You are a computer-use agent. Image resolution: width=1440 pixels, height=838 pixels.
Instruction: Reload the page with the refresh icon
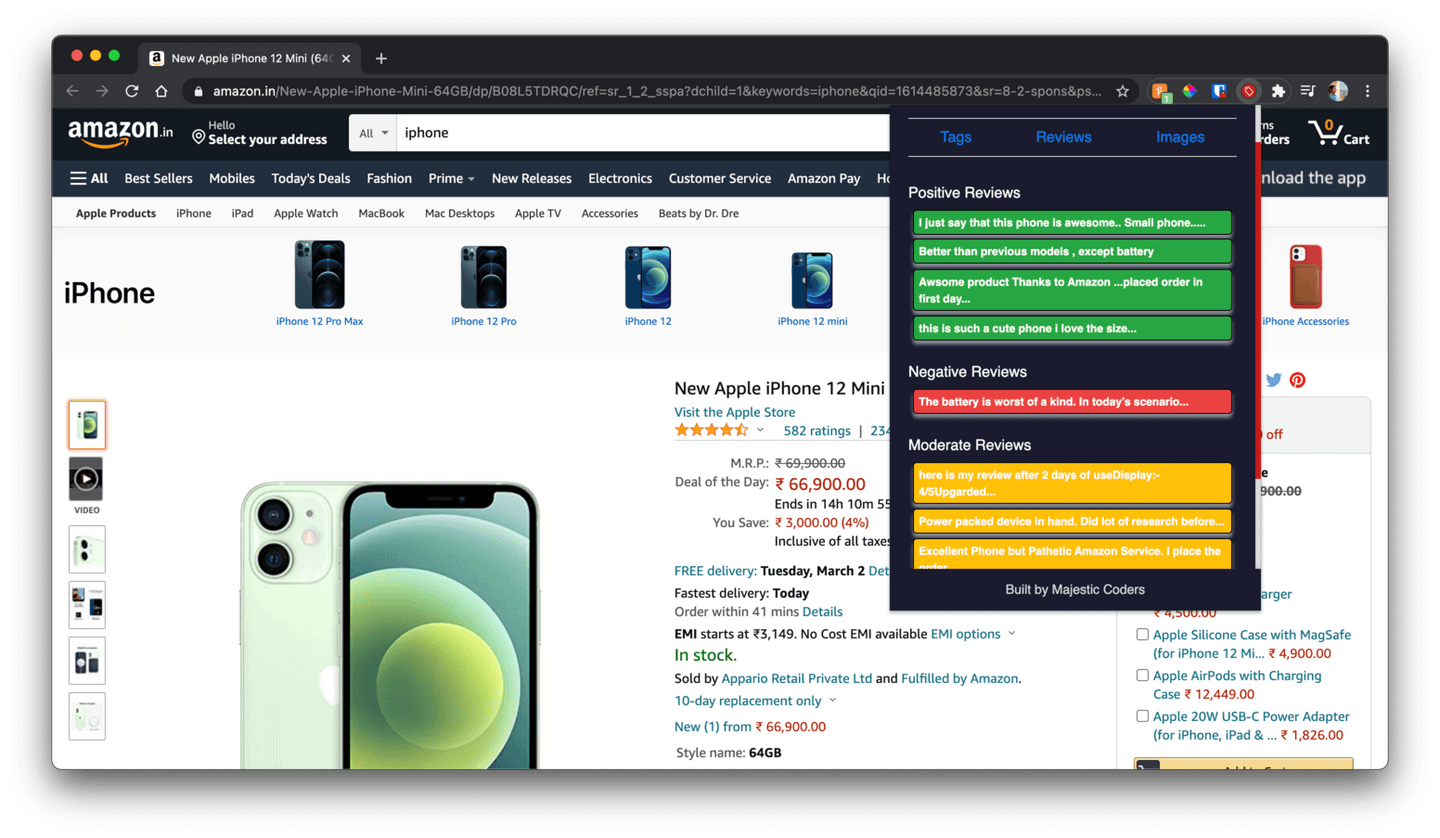tap(132, 91)
